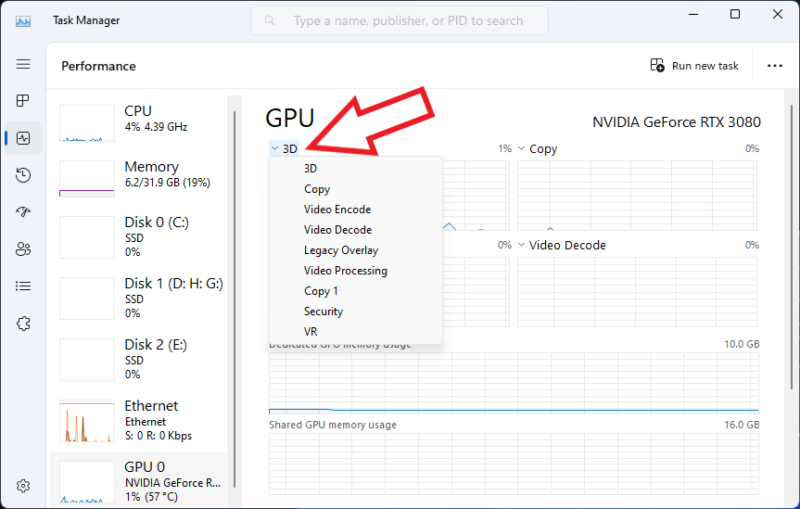Screen dimensions: 800x509
Task: Click the 10.0 GB dedicated memory value
Action: tap(742, 344)
